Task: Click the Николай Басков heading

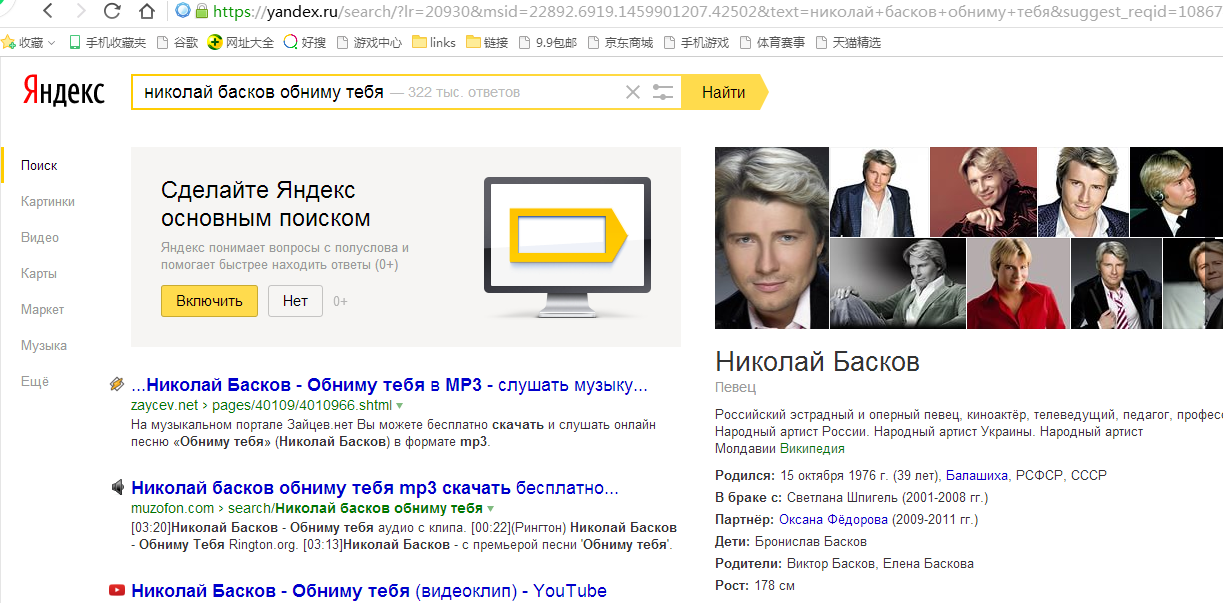Action: tap(818, 361)
